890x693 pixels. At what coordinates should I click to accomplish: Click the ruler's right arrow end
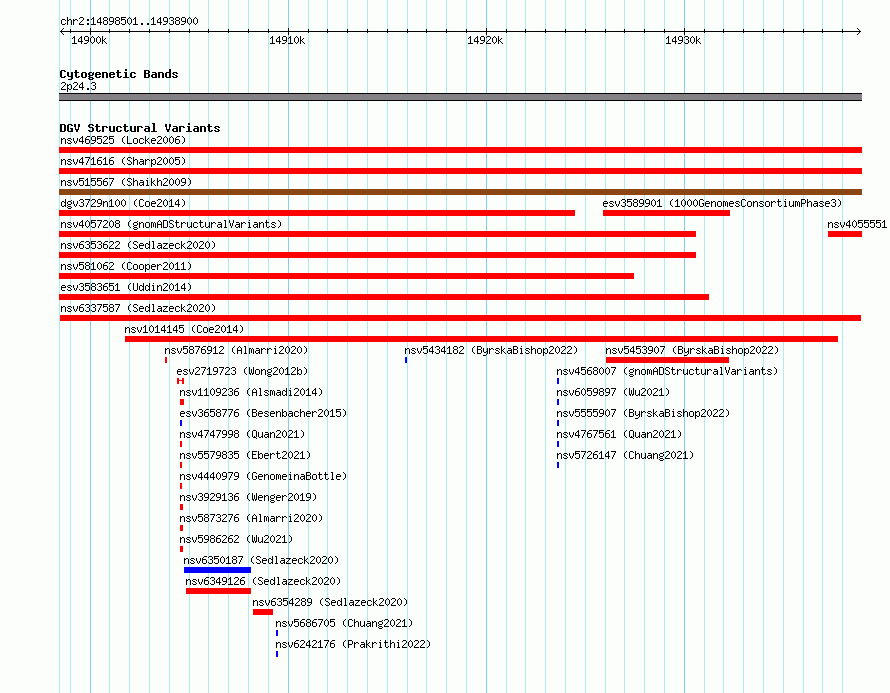tap(859, 31)
